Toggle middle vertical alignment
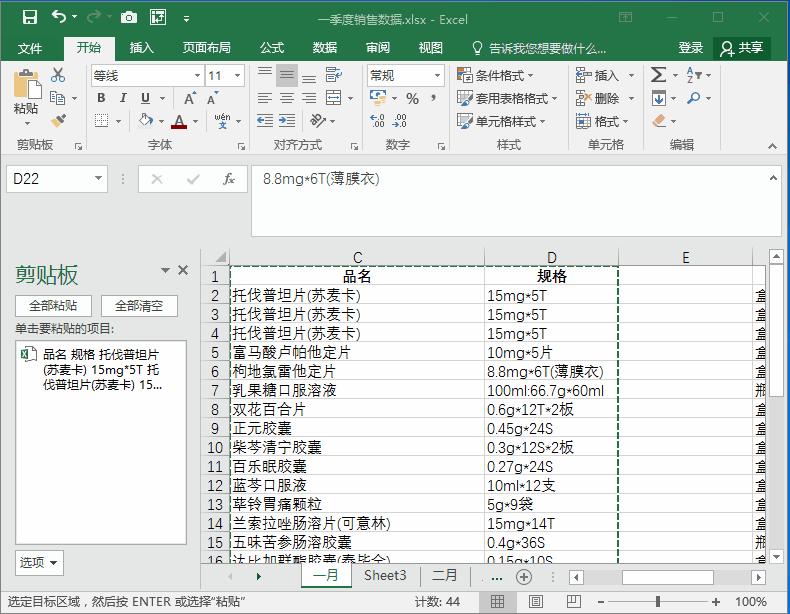The width and height of the screenshot is (790, 614). [287, 75]
